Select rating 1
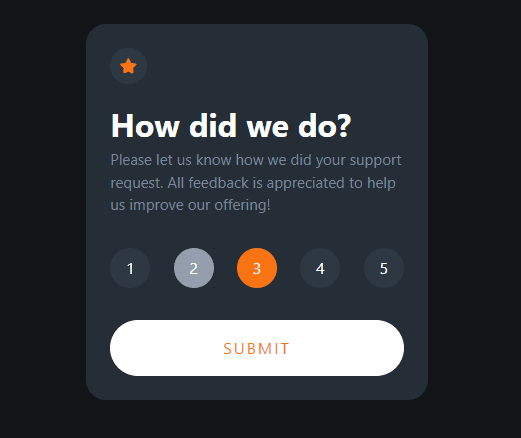Screen dimensions: 521x438 (x=130, y=268)
